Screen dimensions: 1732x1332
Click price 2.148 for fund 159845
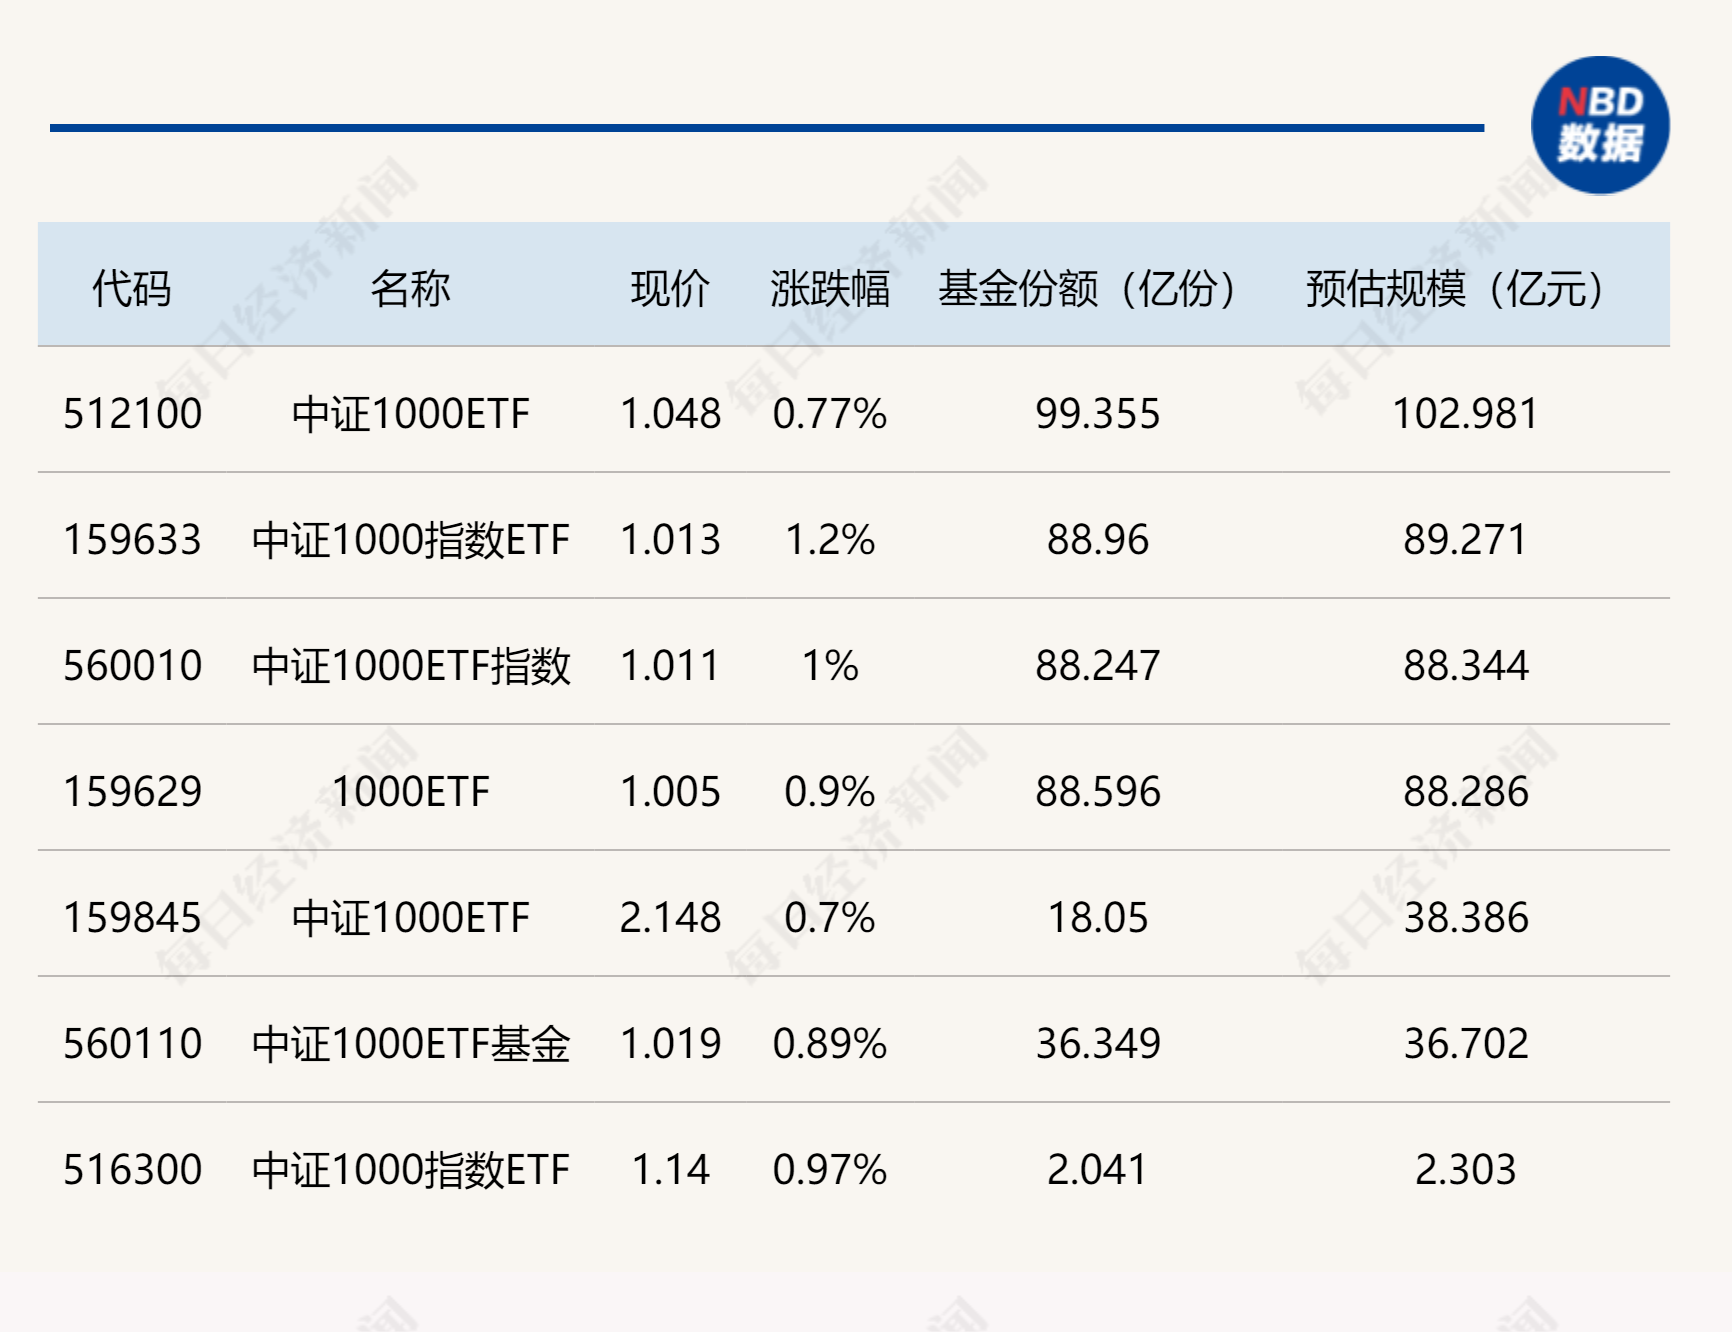pos(669,915)
